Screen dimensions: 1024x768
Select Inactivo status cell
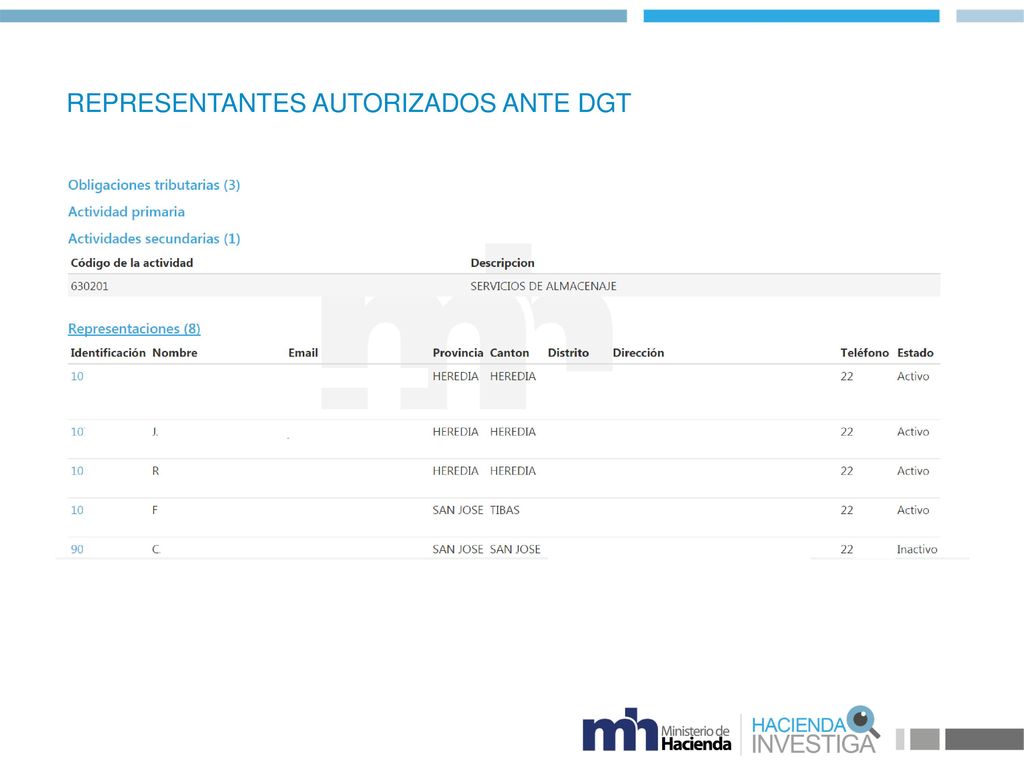point(917,549)
